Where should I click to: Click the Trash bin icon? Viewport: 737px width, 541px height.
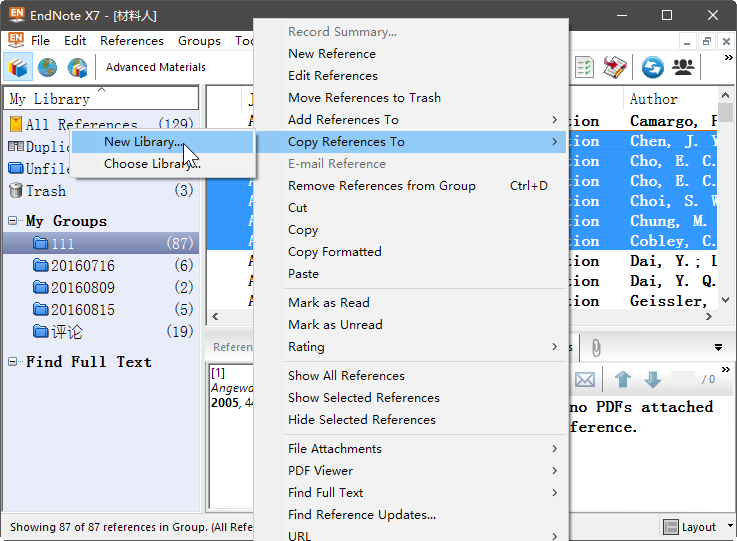click(x=16, y=190)
